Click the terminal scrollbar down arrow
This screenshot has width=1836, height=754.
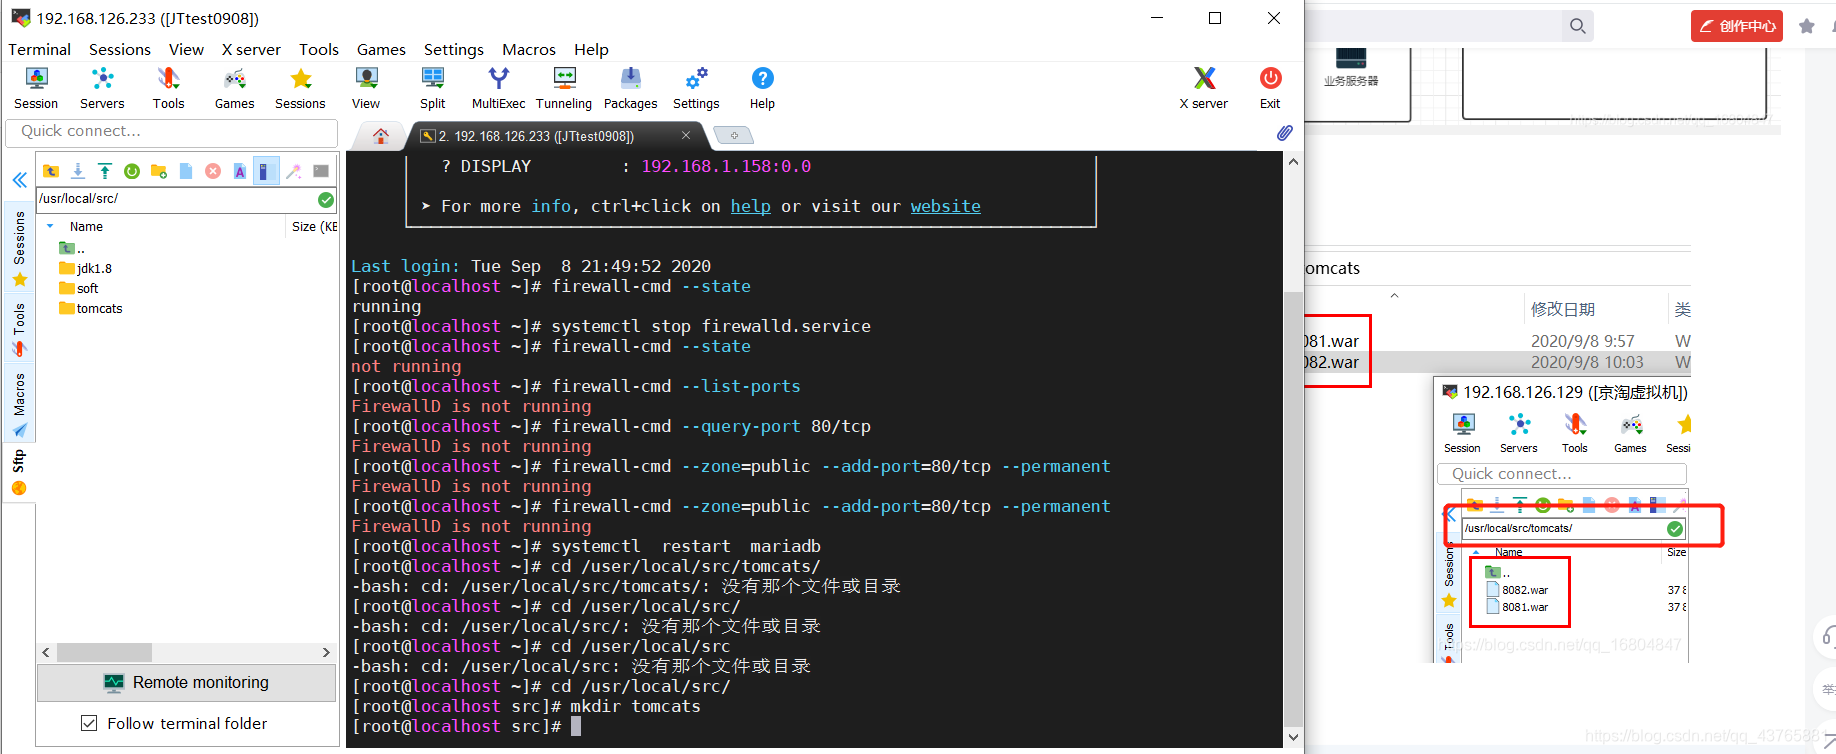click(1293, 737)
